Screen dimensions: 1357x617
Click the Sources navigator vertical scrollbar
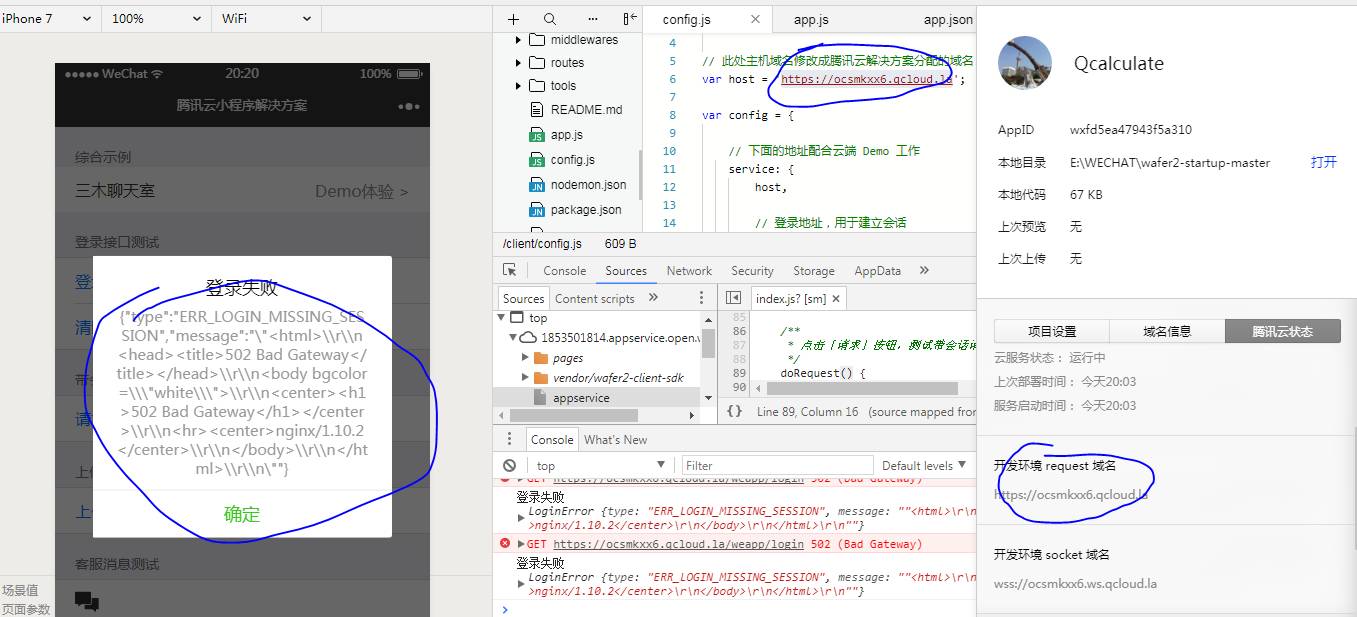point(708,343)
